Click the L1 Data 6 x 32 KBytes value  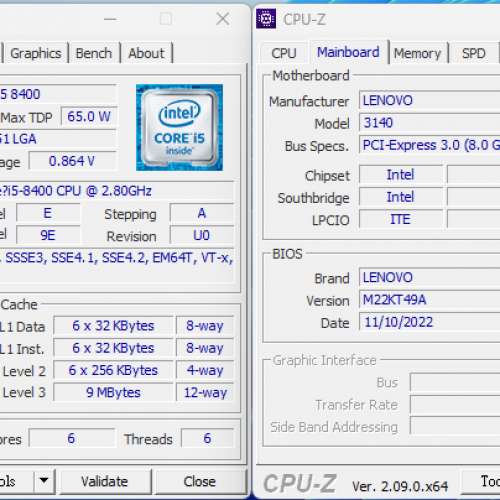coord(113,326)
